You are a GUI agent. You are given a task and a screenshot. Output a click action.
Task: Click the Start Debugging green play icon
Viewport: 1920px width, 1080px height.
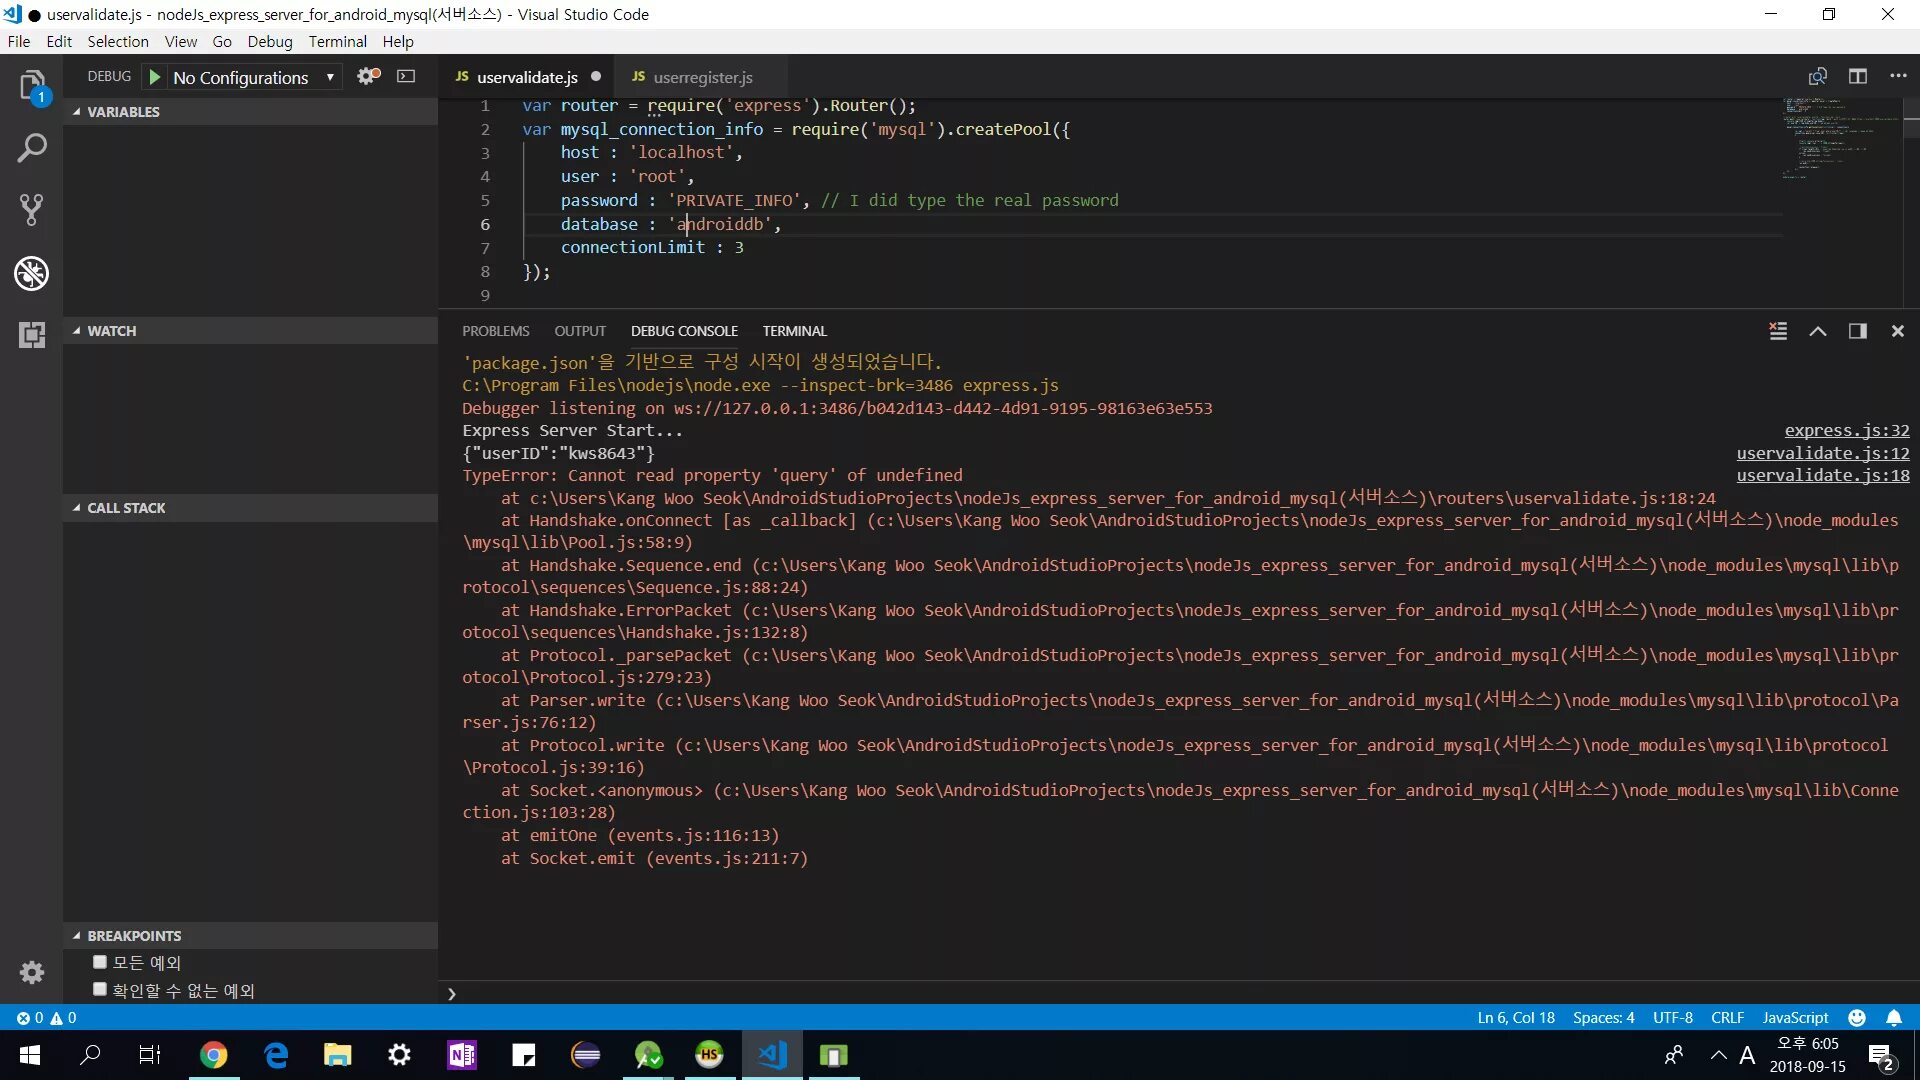[x=155, y=77]
